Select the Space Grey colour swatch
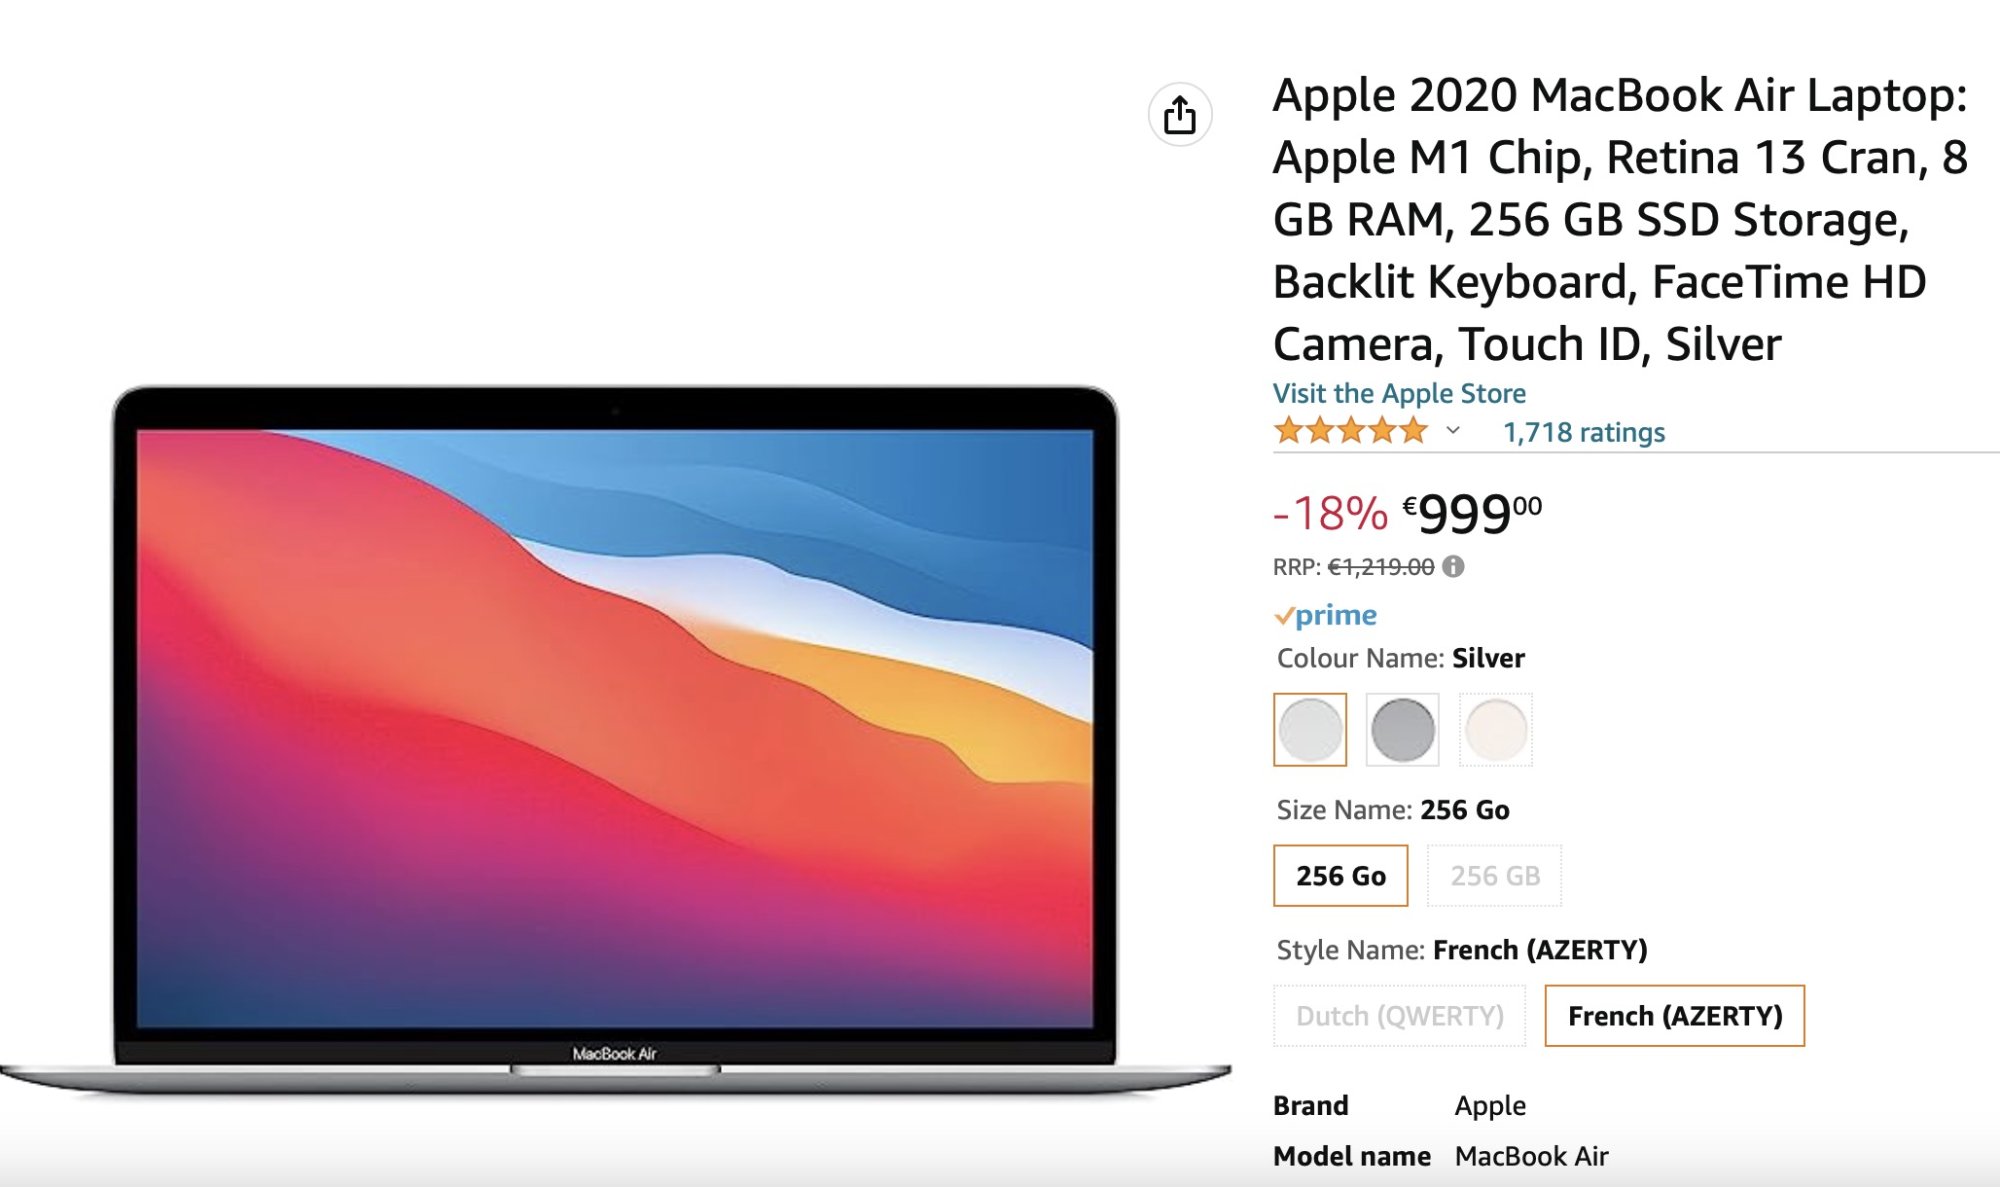 1402,730
